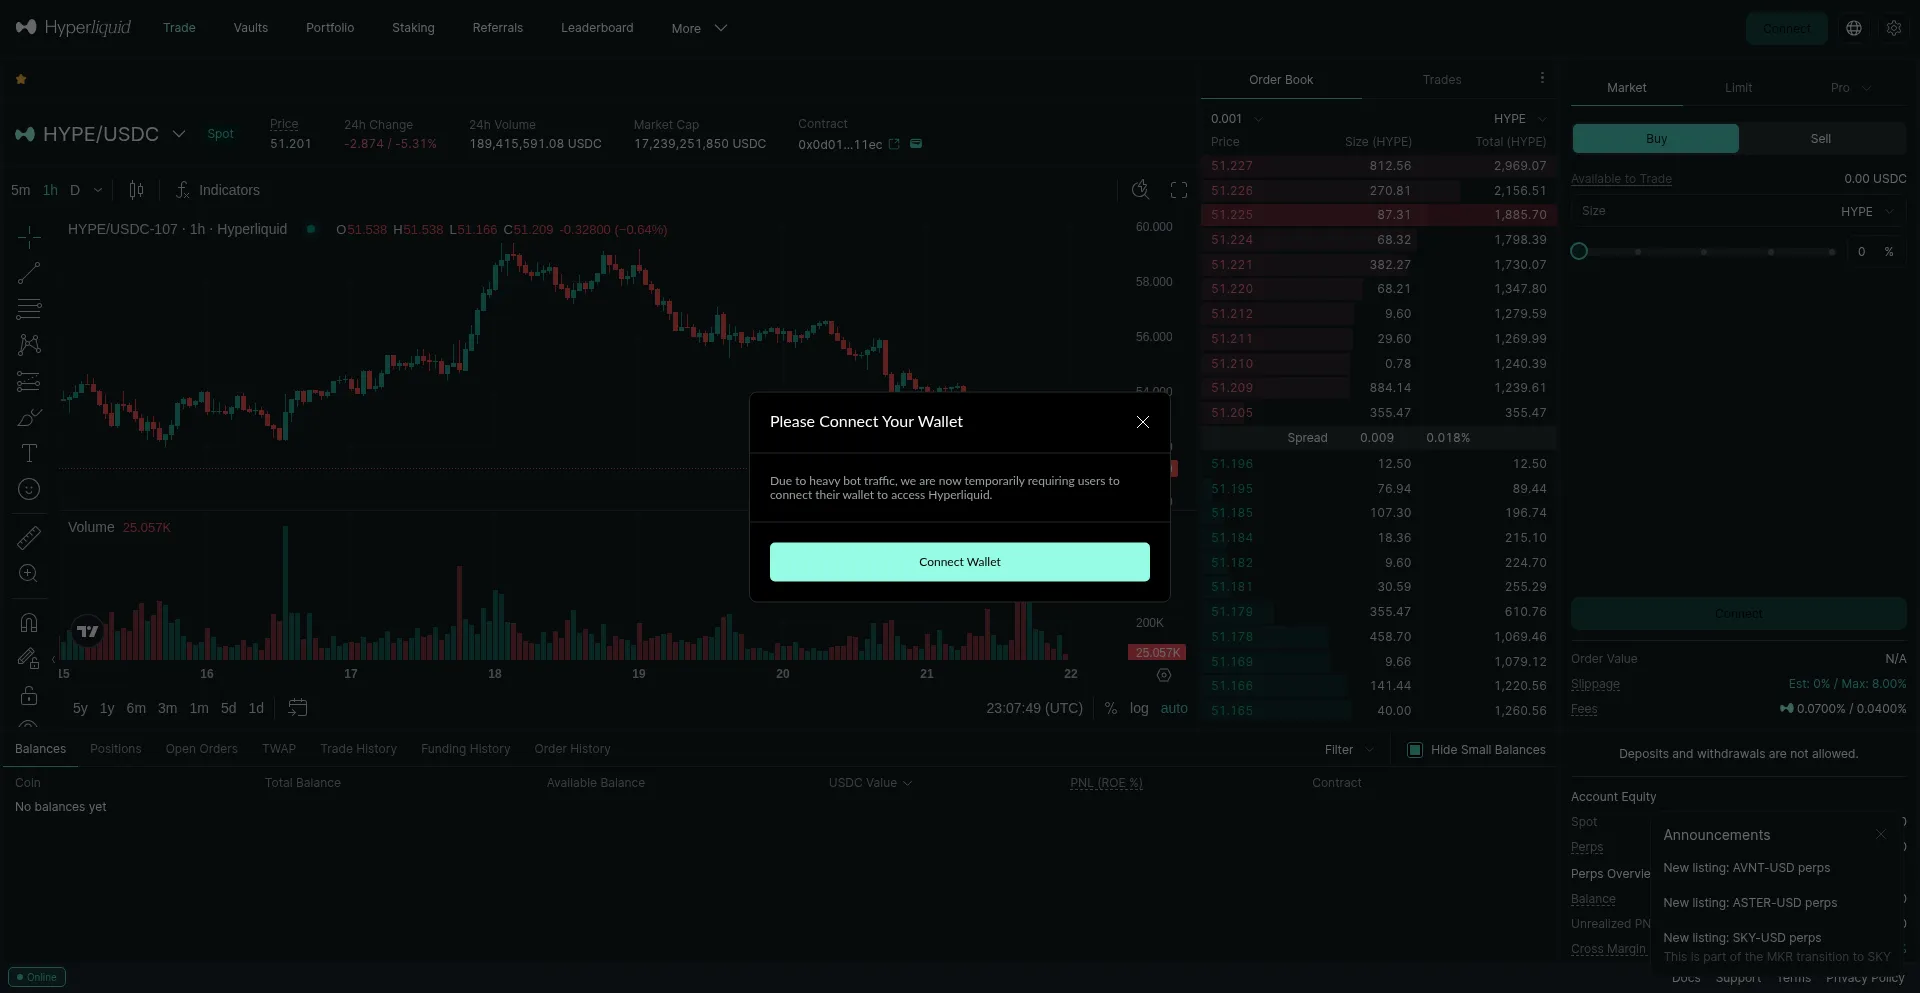Image resolution: width=1920 pixels, height=993 pixels.
Task: Select the Fibonacci retracement tool
Action: [29, 309]
